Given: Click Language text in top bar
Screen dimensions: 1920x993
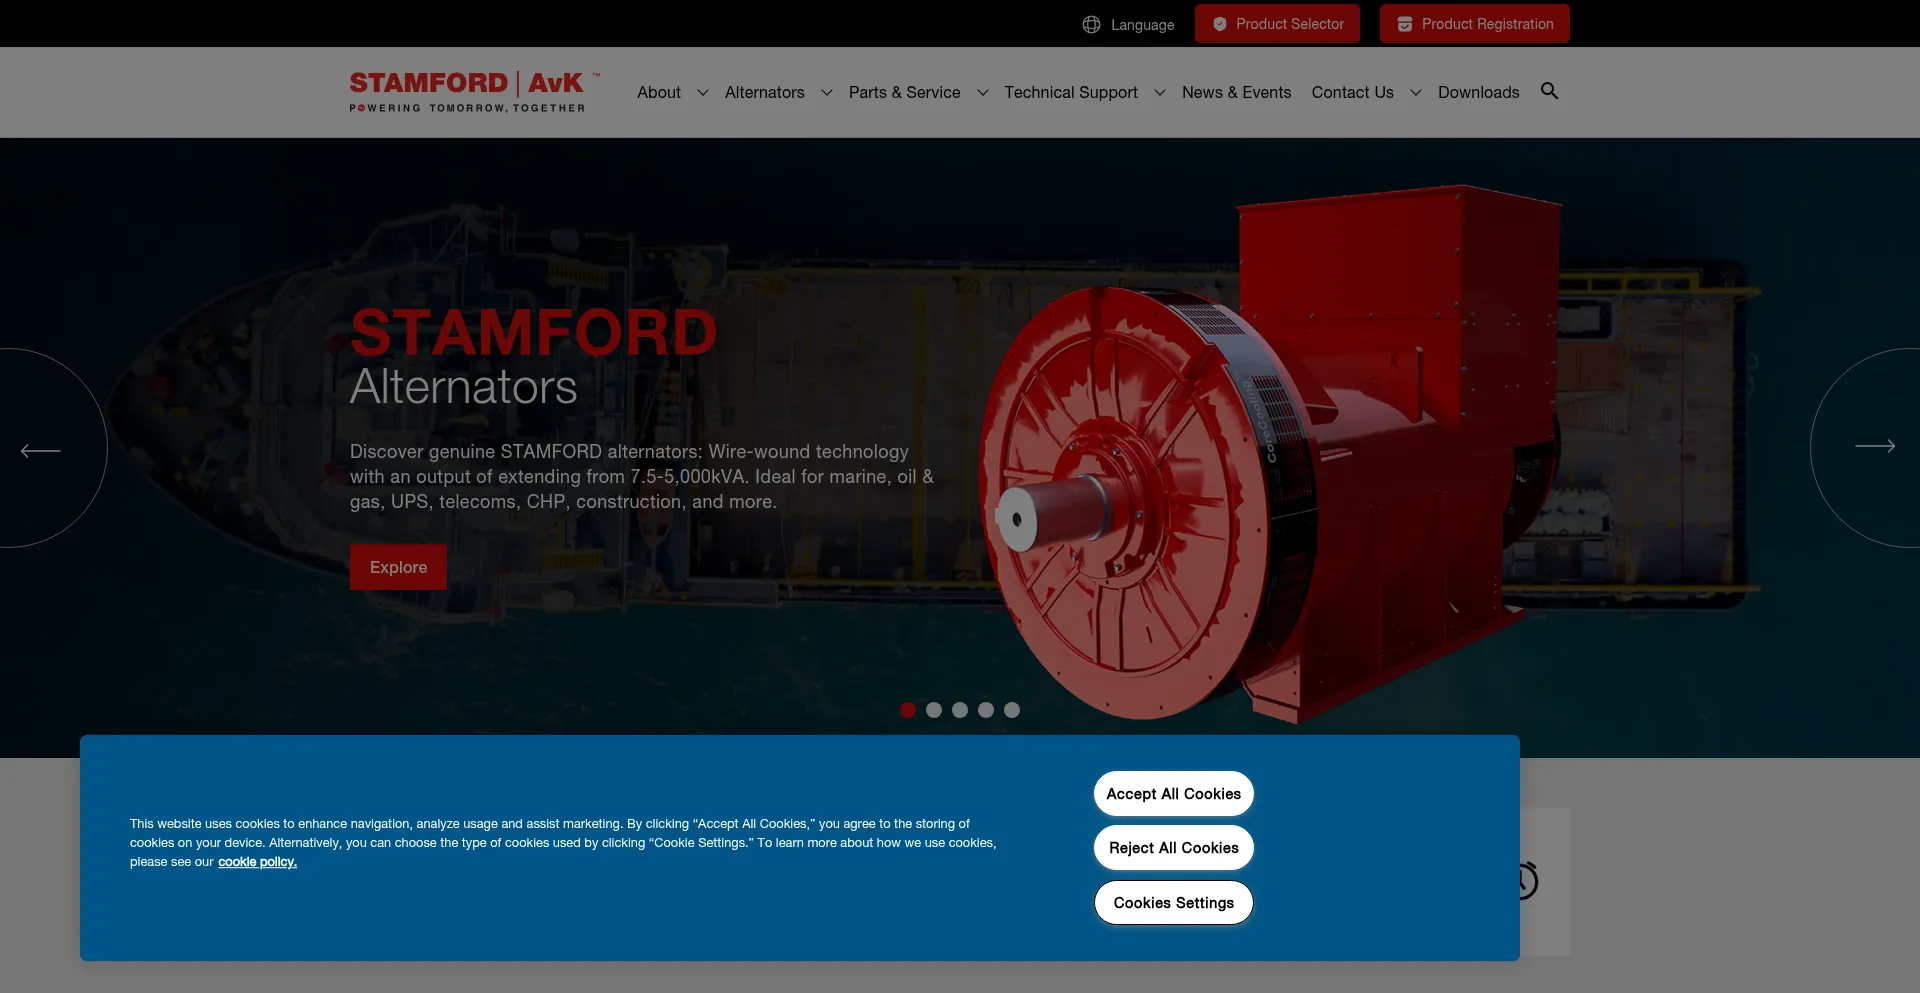Looking at the screenshot, I should (x=1142, y=25).
